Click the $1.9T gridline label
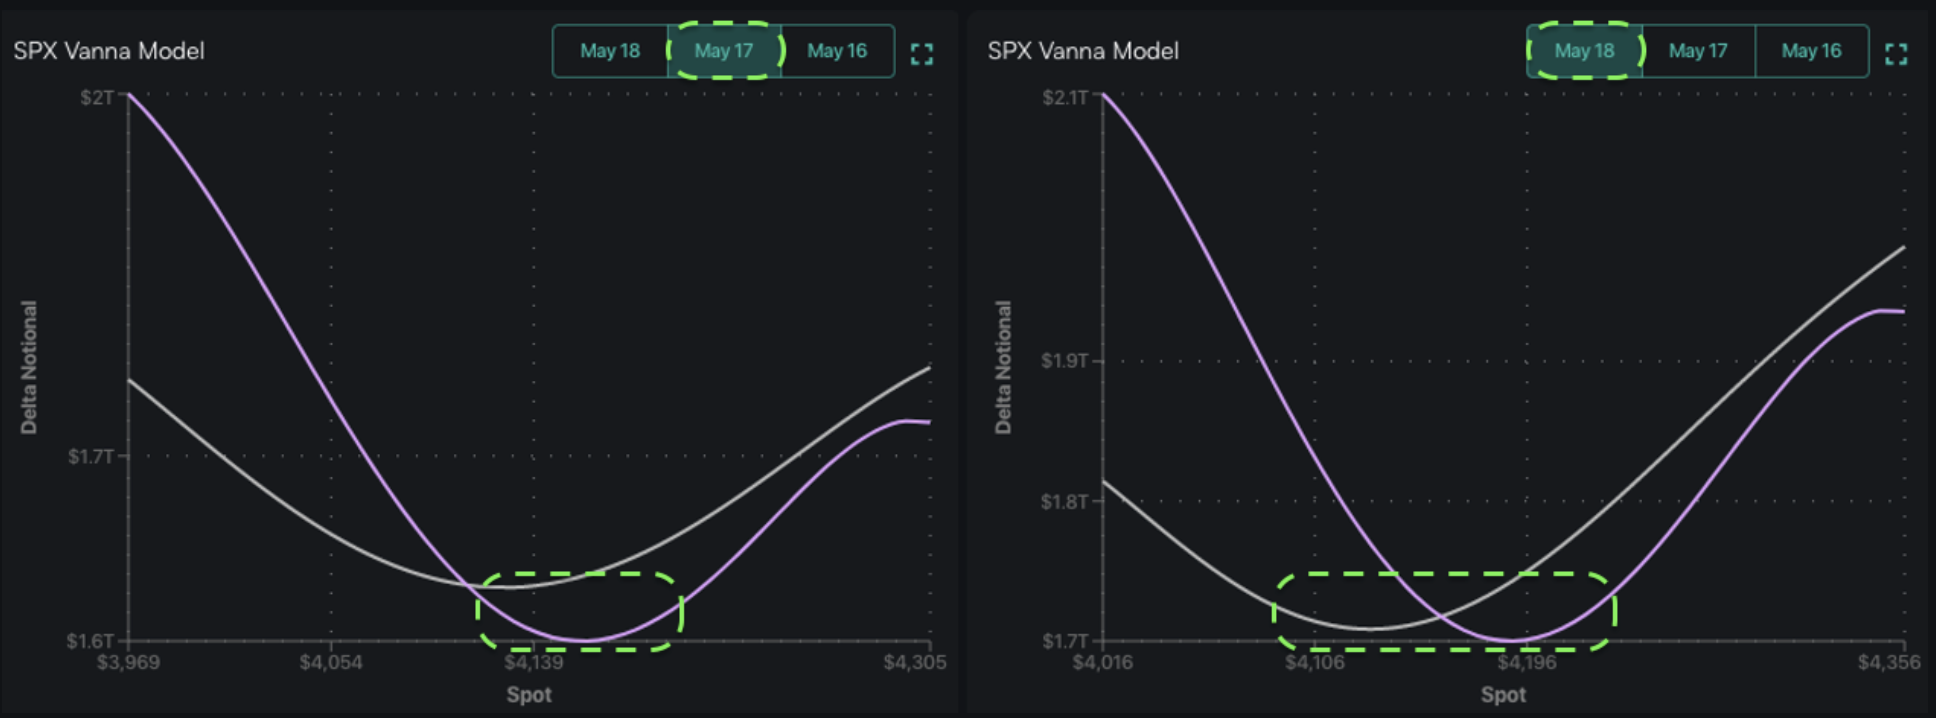Screen dimensions: 1936x718 pyautogui.click(x=1064, y=360)
